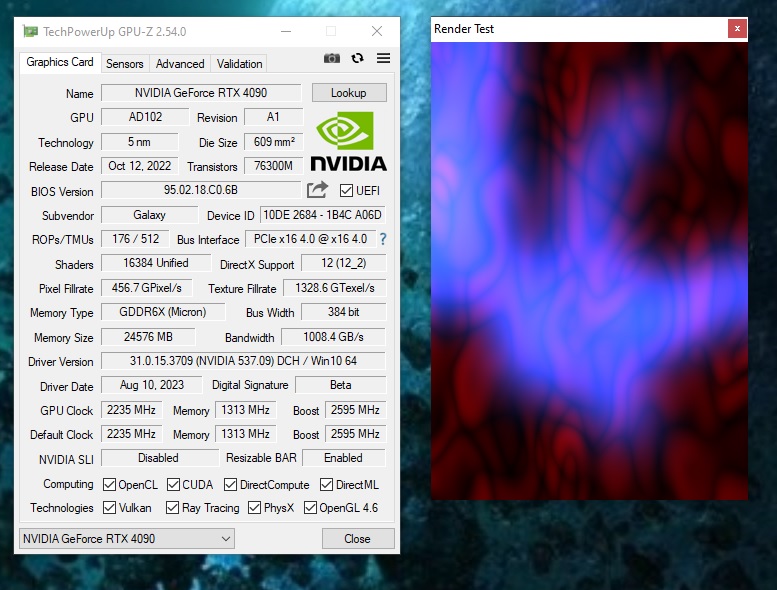The image size is (777, 590).
Task: Click the refresh arrows icon in GPU-Z
Action: 357,58
